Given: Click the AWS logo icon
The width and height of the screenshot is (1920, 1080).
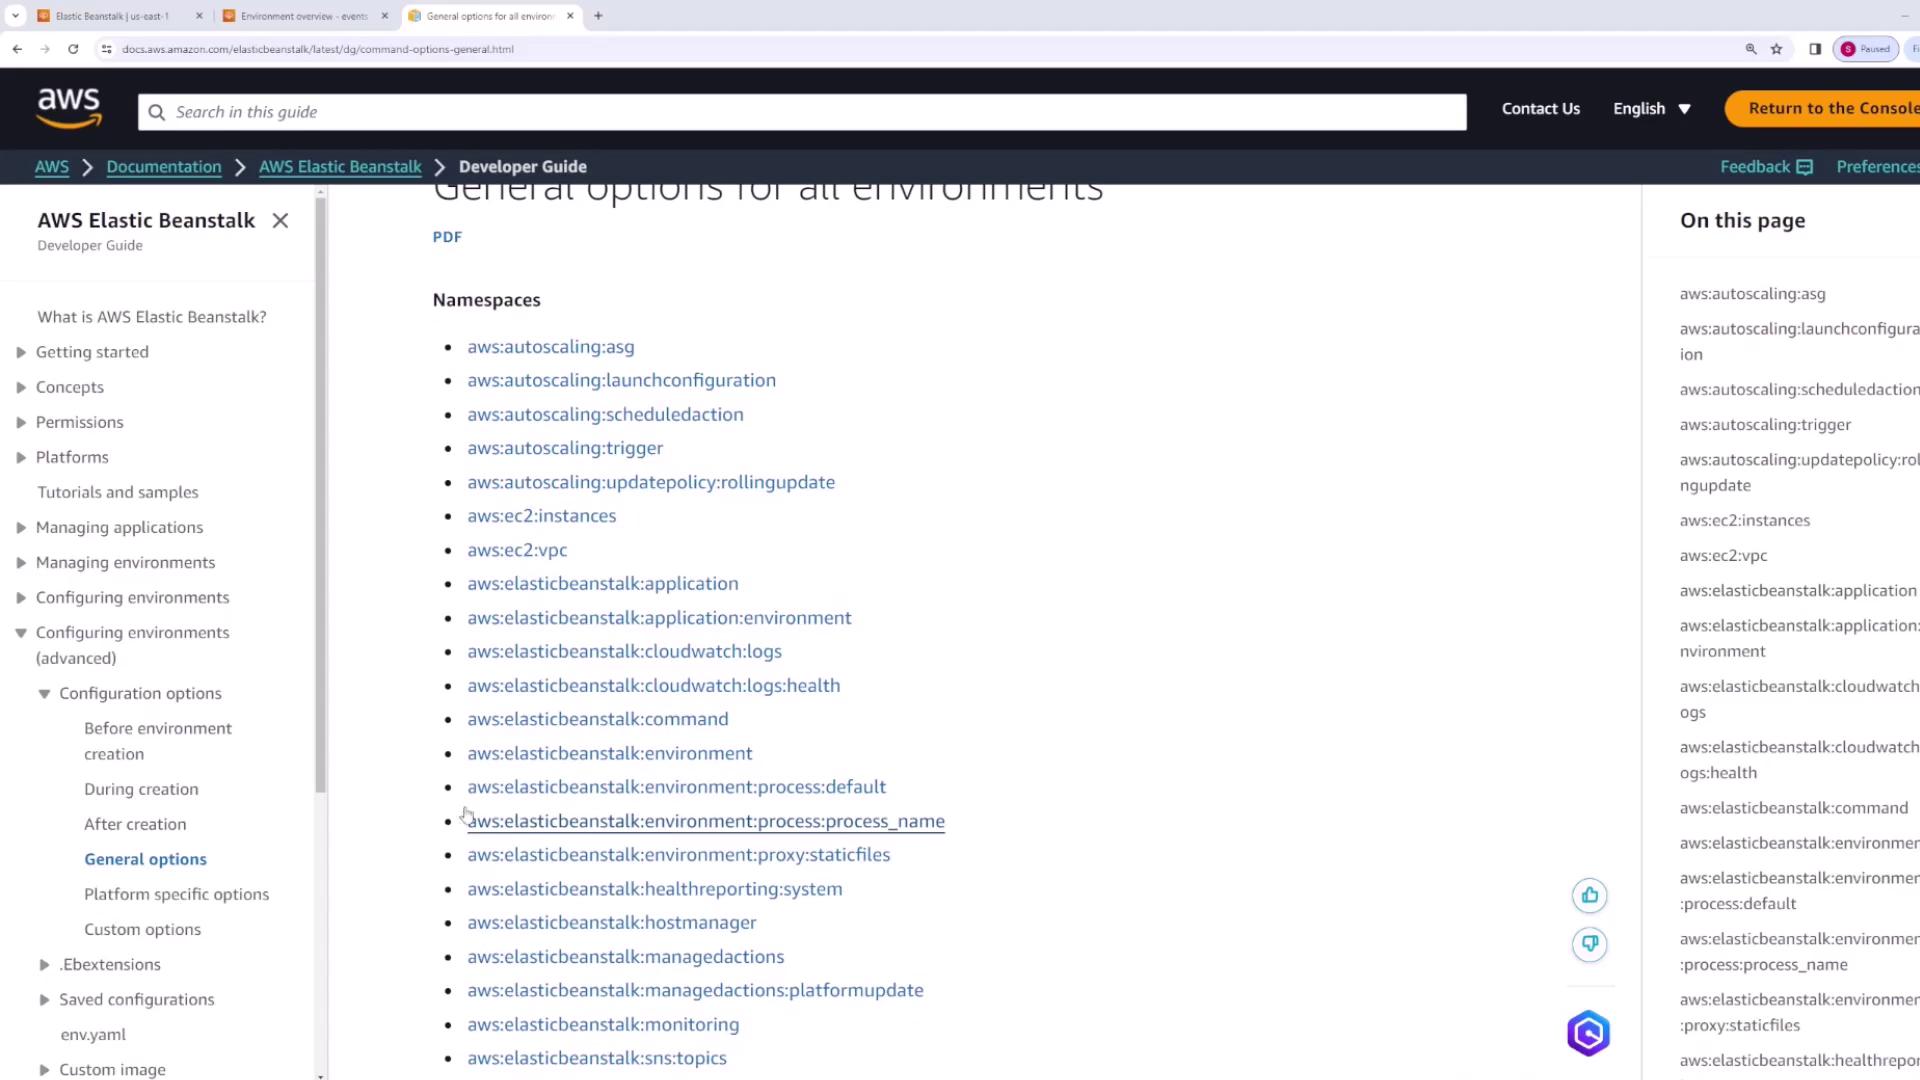Looking at the screenshot, I should pos(69,108).
